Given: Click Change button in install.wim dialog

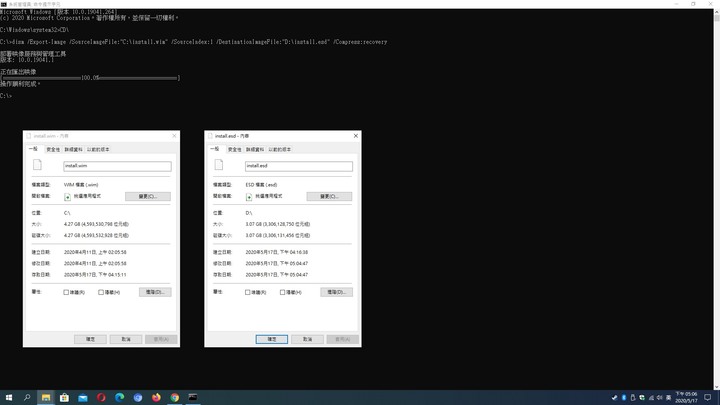Looking at the screenshot, I should (x=148, y=197).
